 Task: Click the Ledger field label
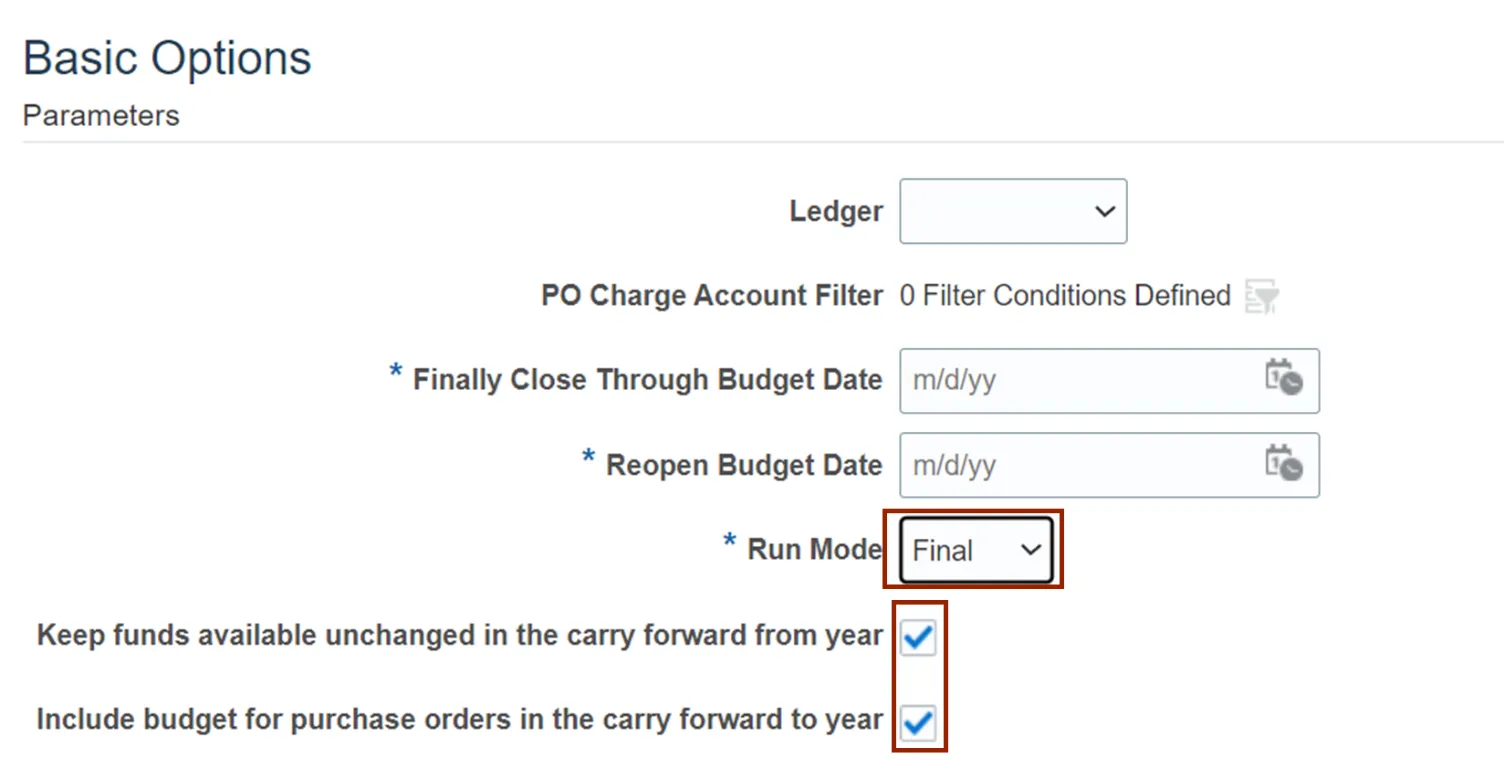click(x=836, y=212)
